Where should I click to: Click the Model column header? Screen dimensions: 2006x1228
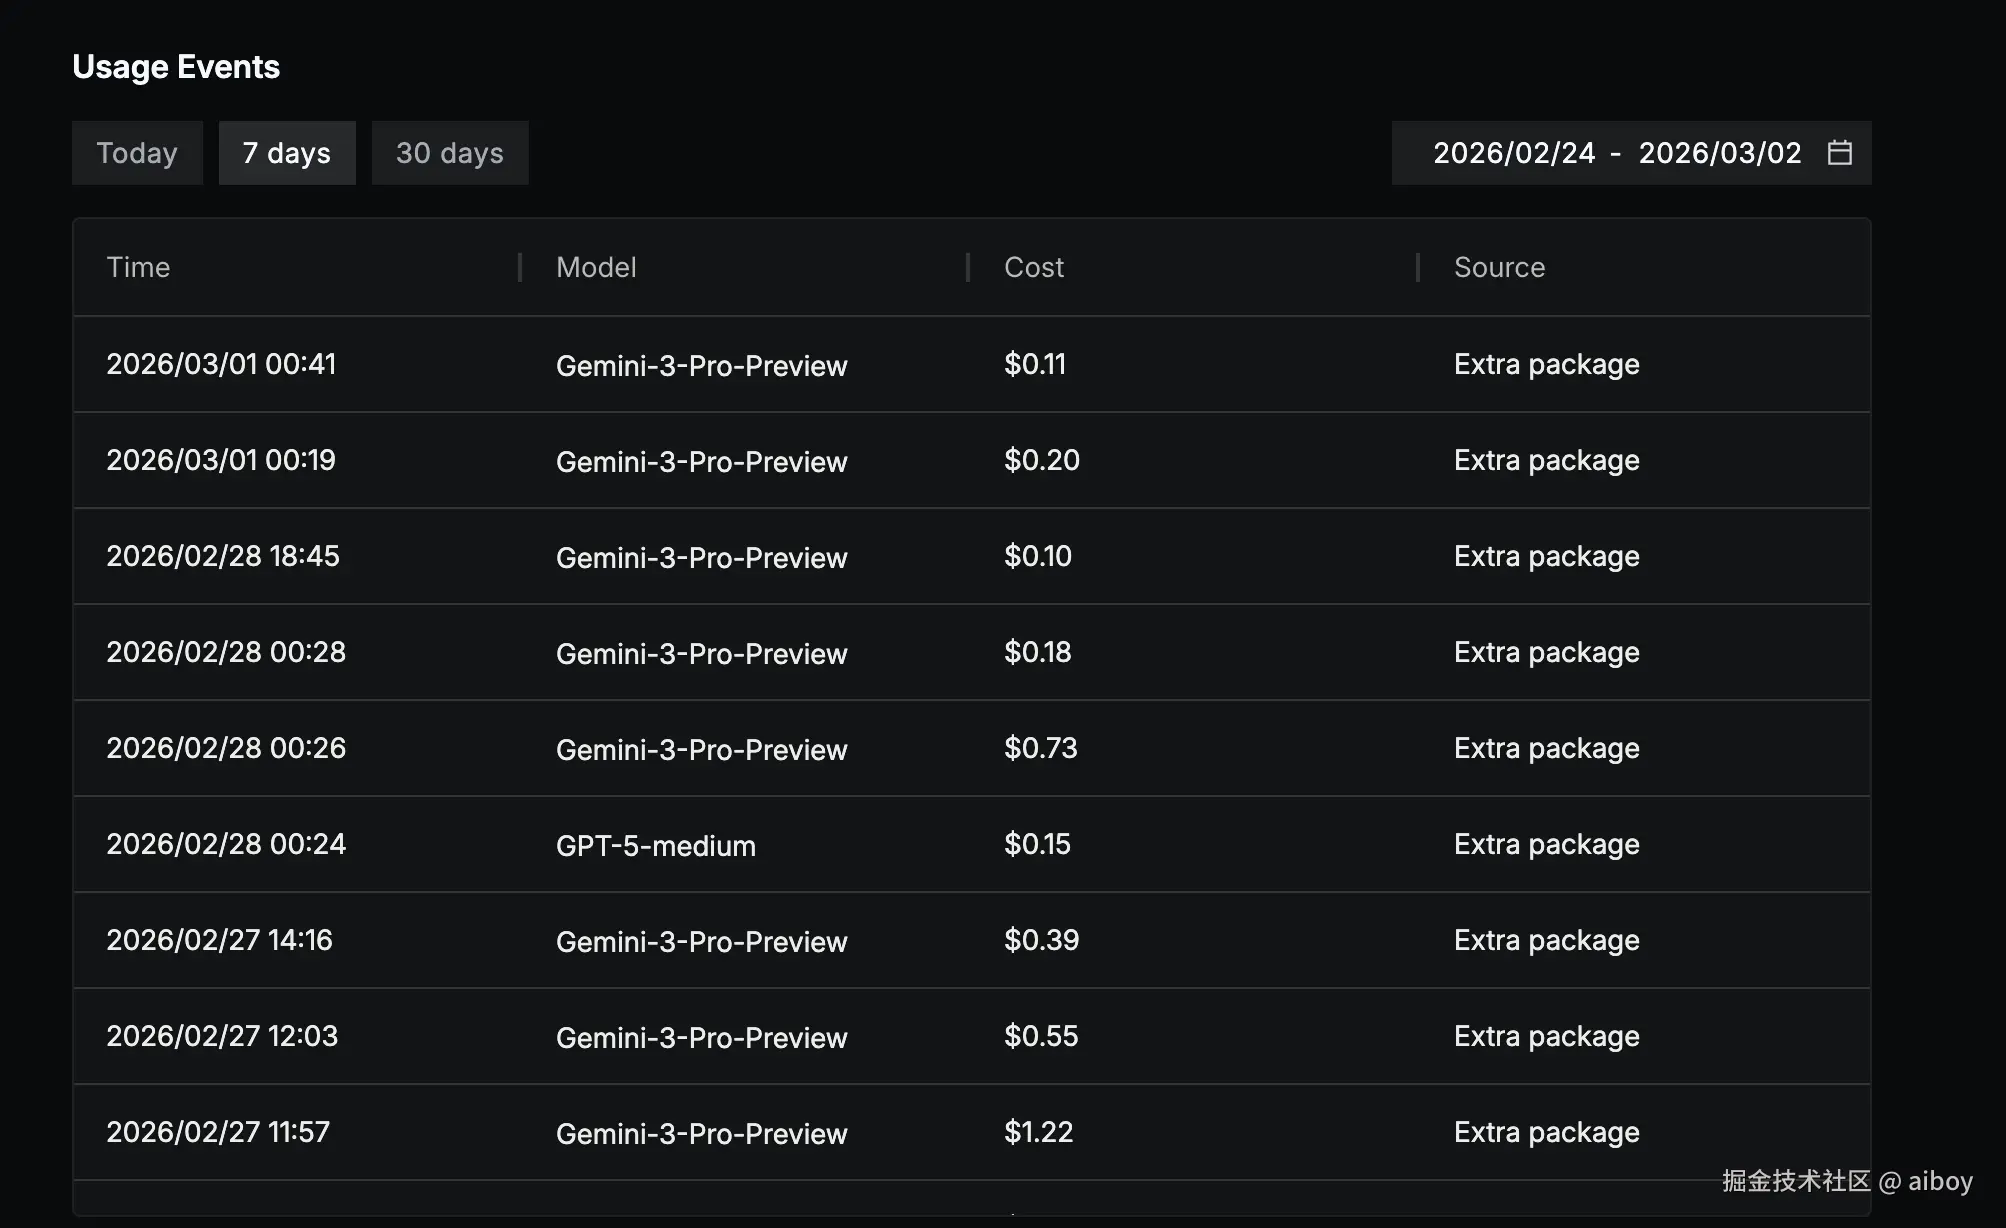(596, 267)
